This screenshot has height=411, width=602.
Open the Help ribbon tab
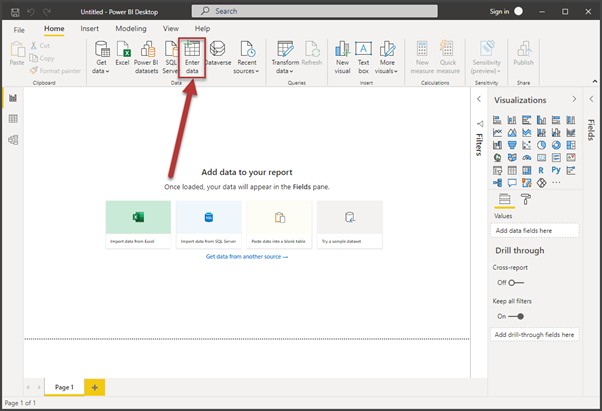coord(202,29)
